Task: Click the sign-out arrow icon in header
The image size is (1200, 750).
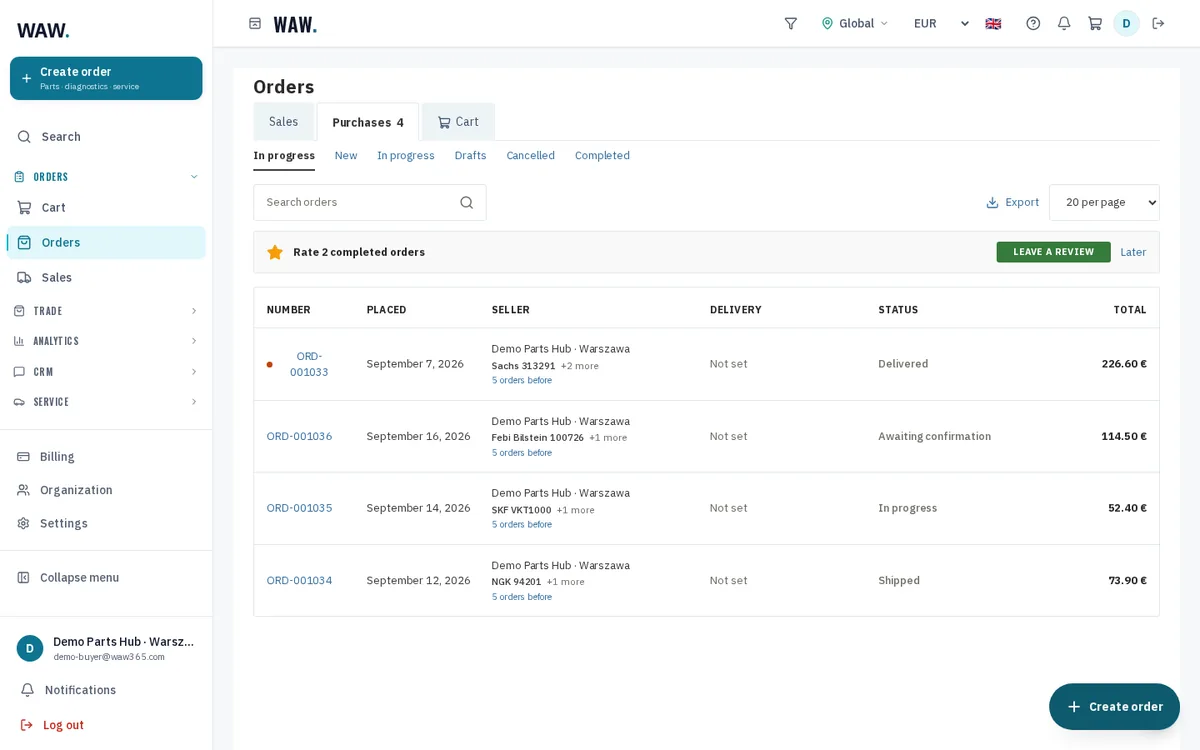Action: pyautogui.click(x=1158, y=23)
